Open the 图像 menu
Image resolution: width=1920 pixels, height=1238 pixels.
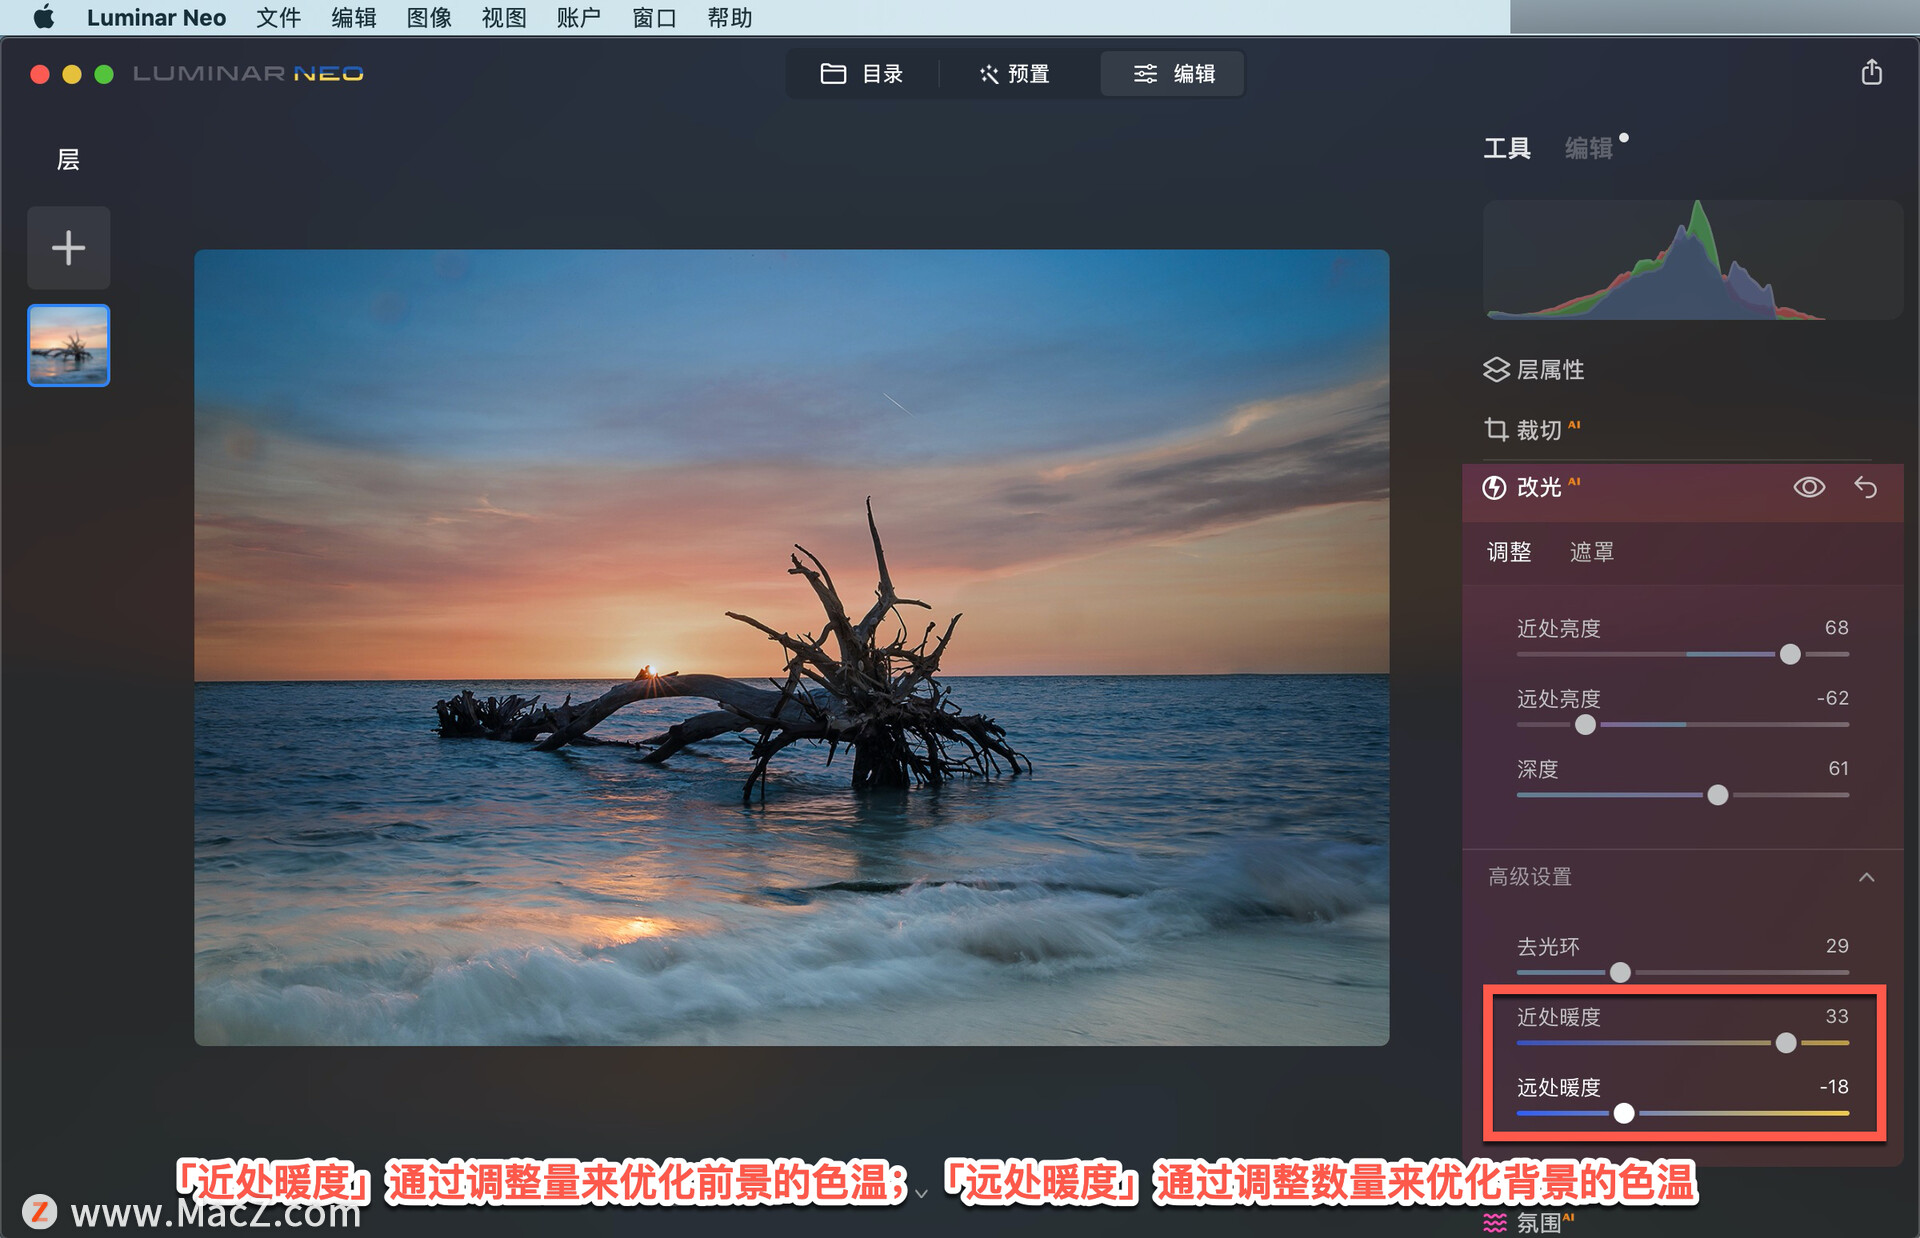tap(429, 17)
